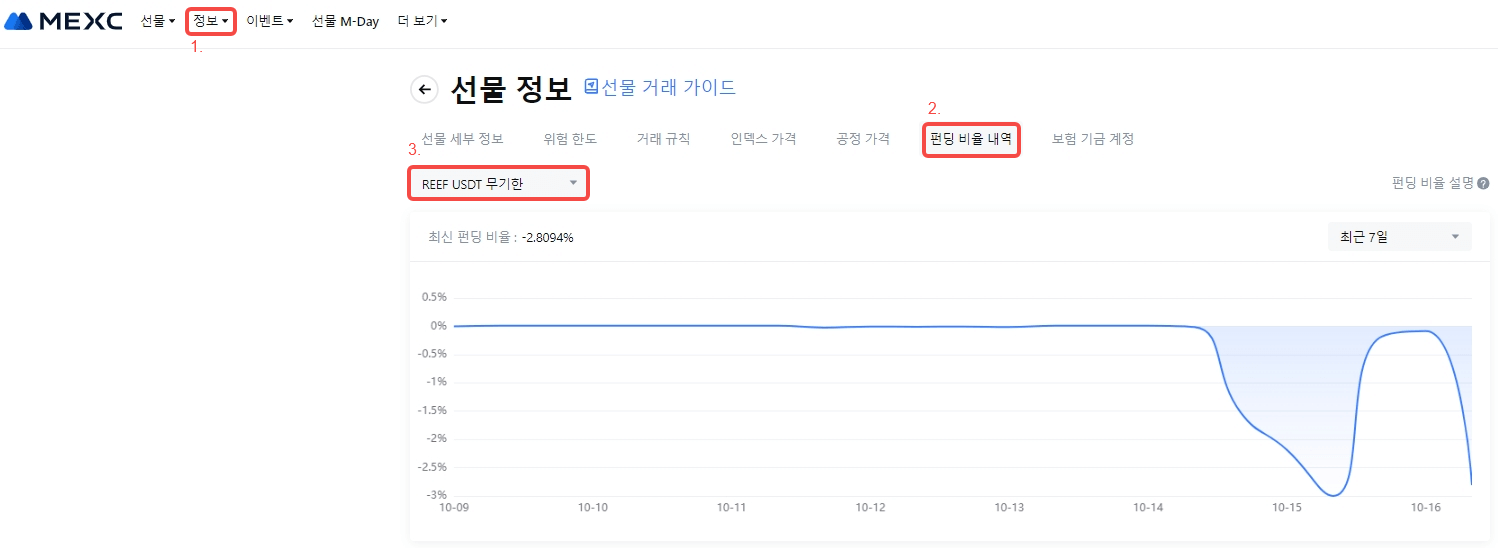Click 선물 M-Day in top navigation

coord(345,21)
